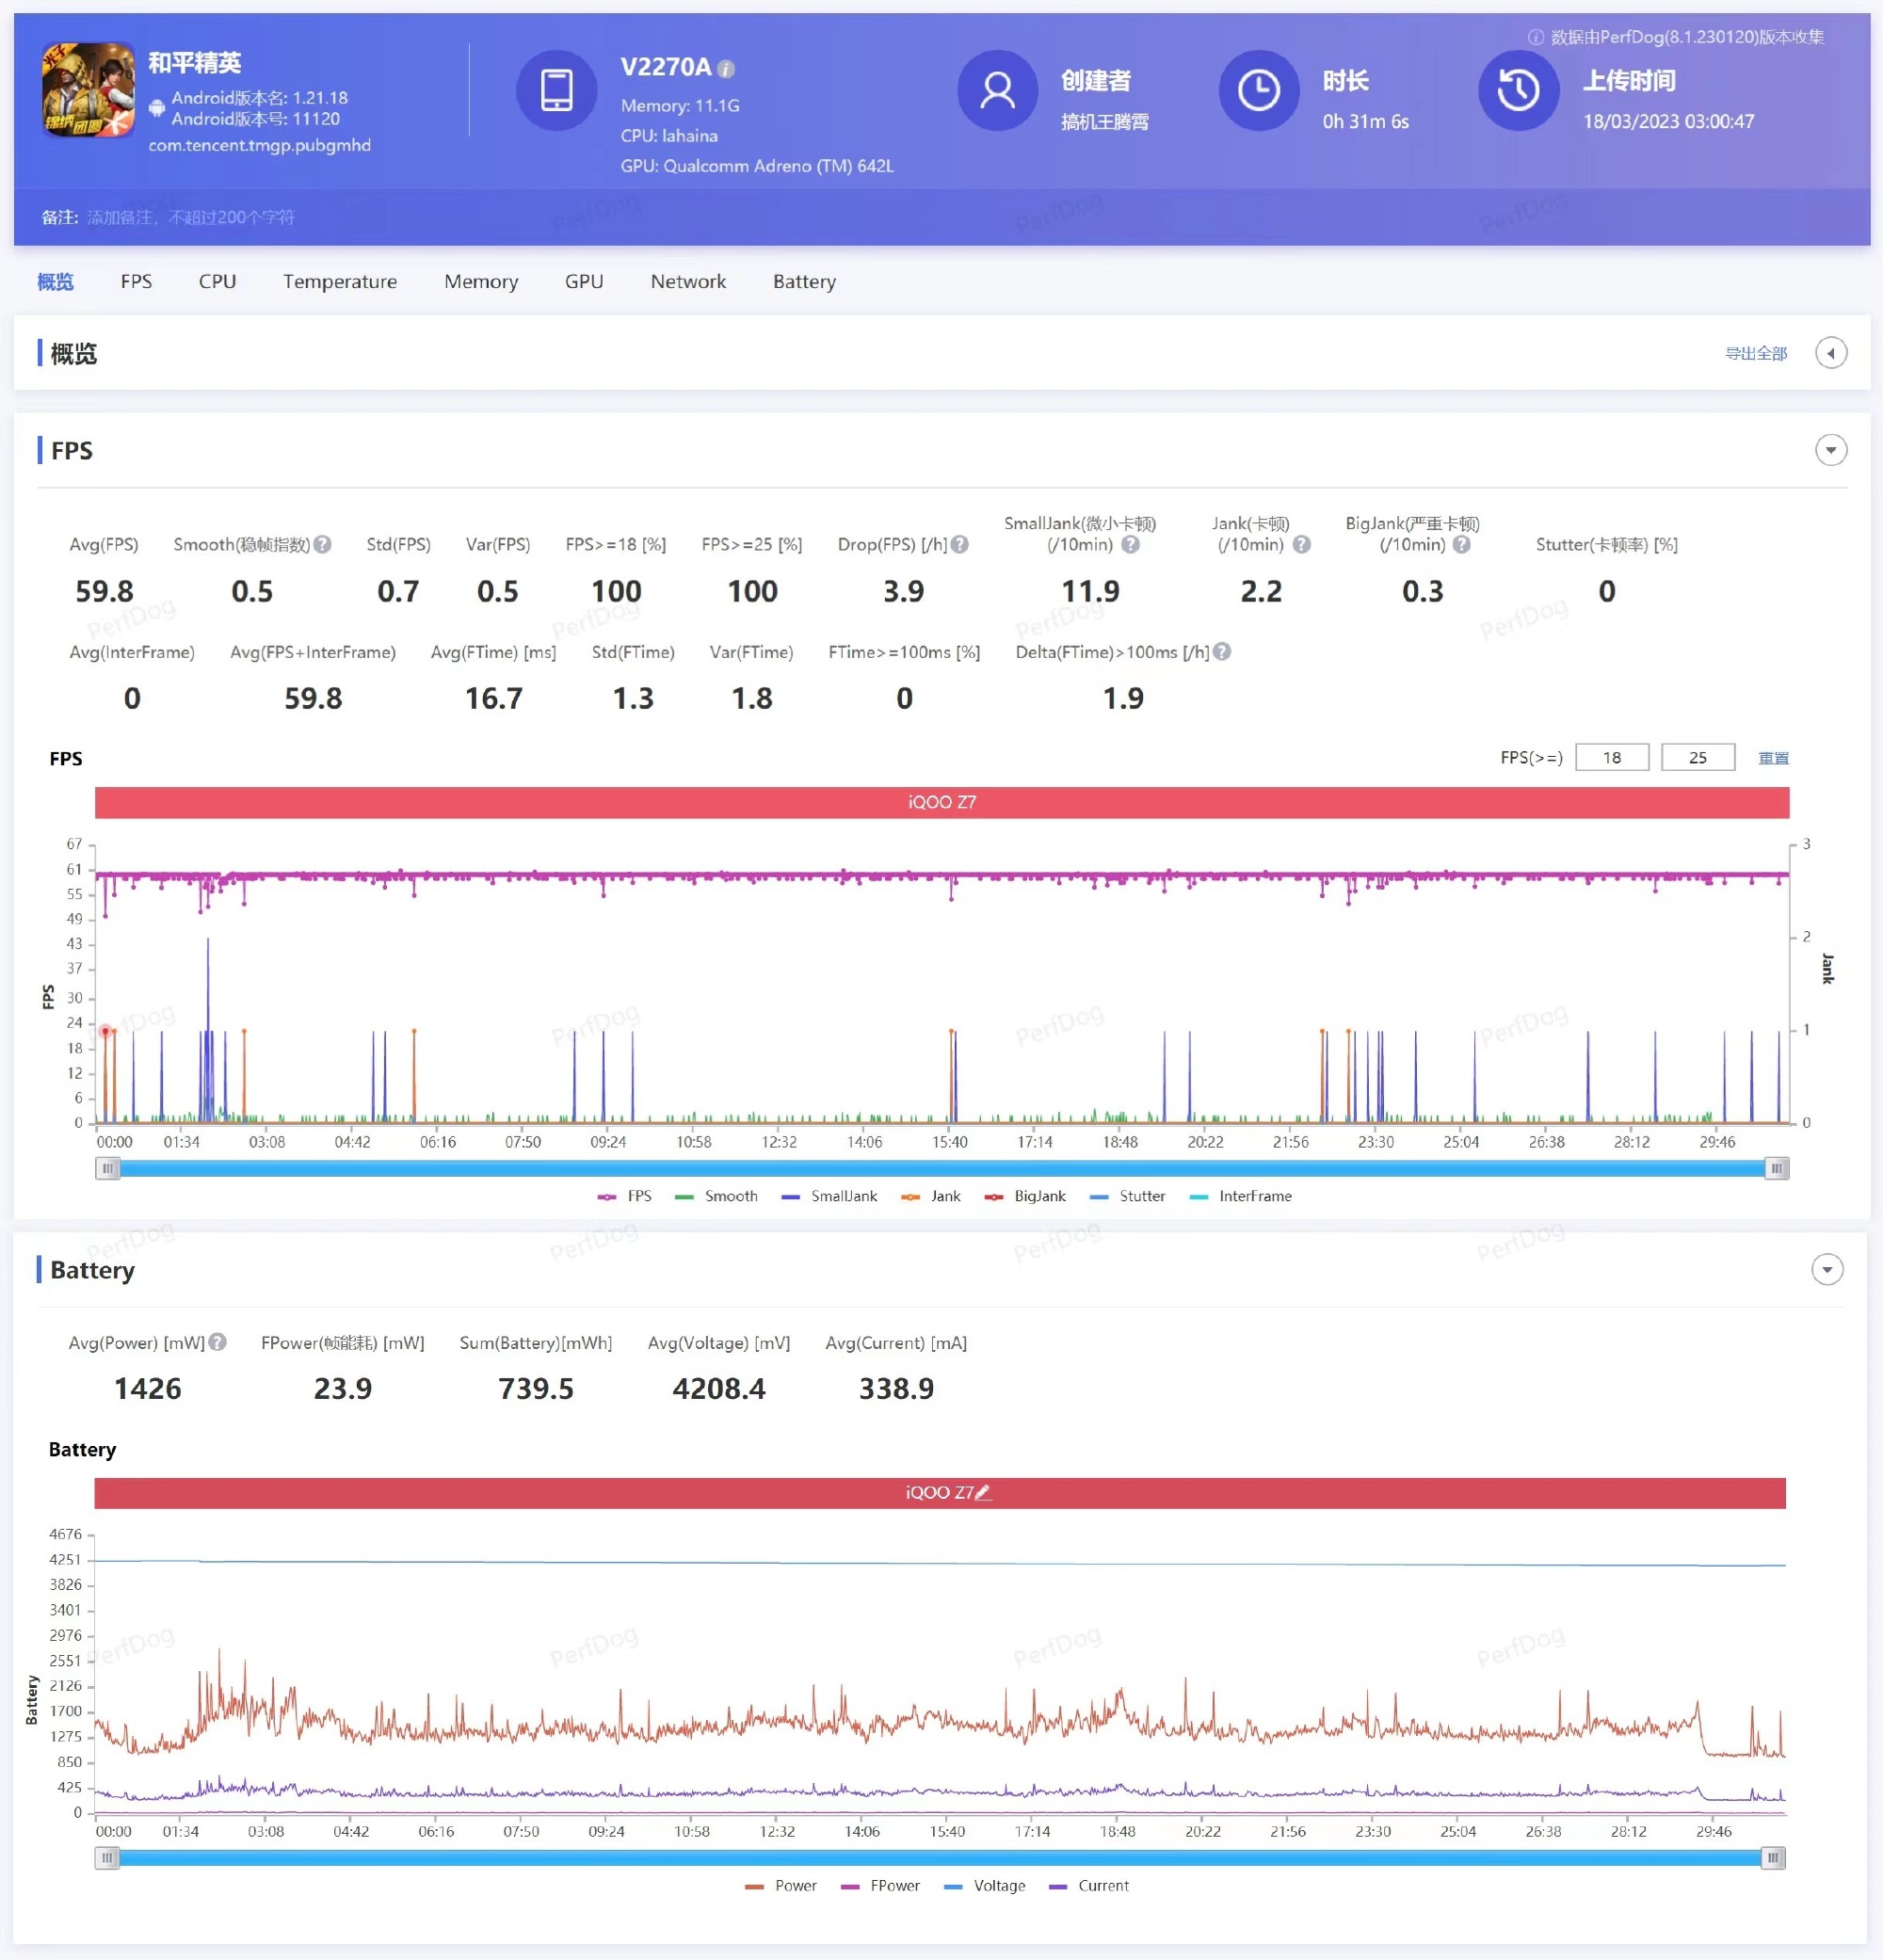
Task: Toggle Current series in Battery legend
Action: (x=1089, y=1886)
